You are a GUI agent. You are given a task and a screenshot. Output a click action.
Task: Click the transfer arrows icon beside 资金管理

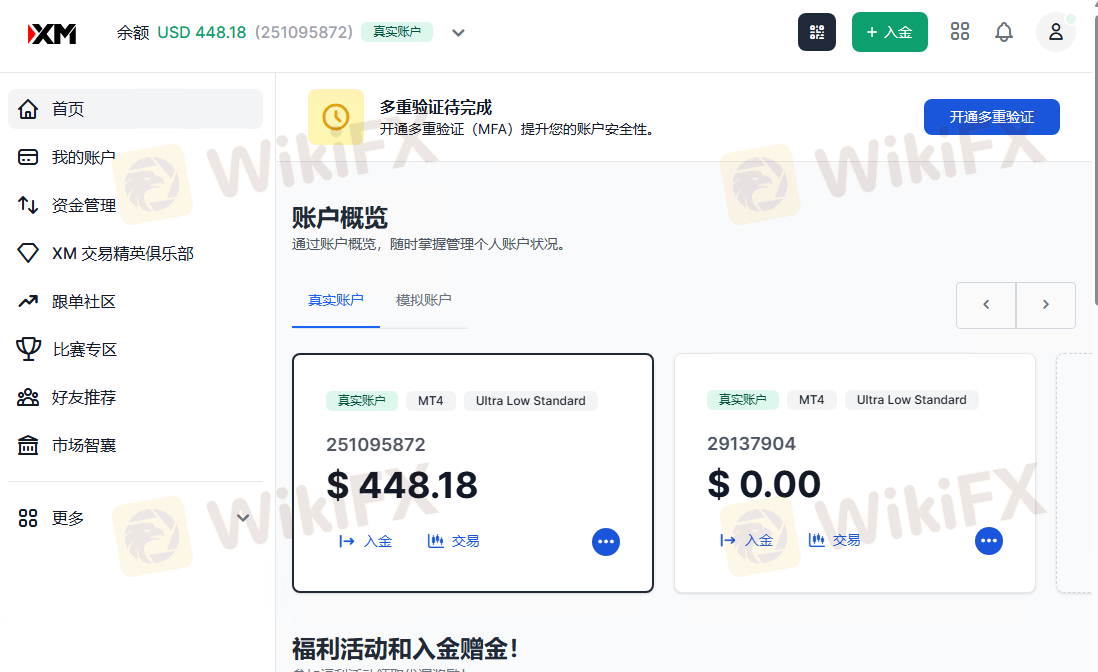click(x=28, y=205)
